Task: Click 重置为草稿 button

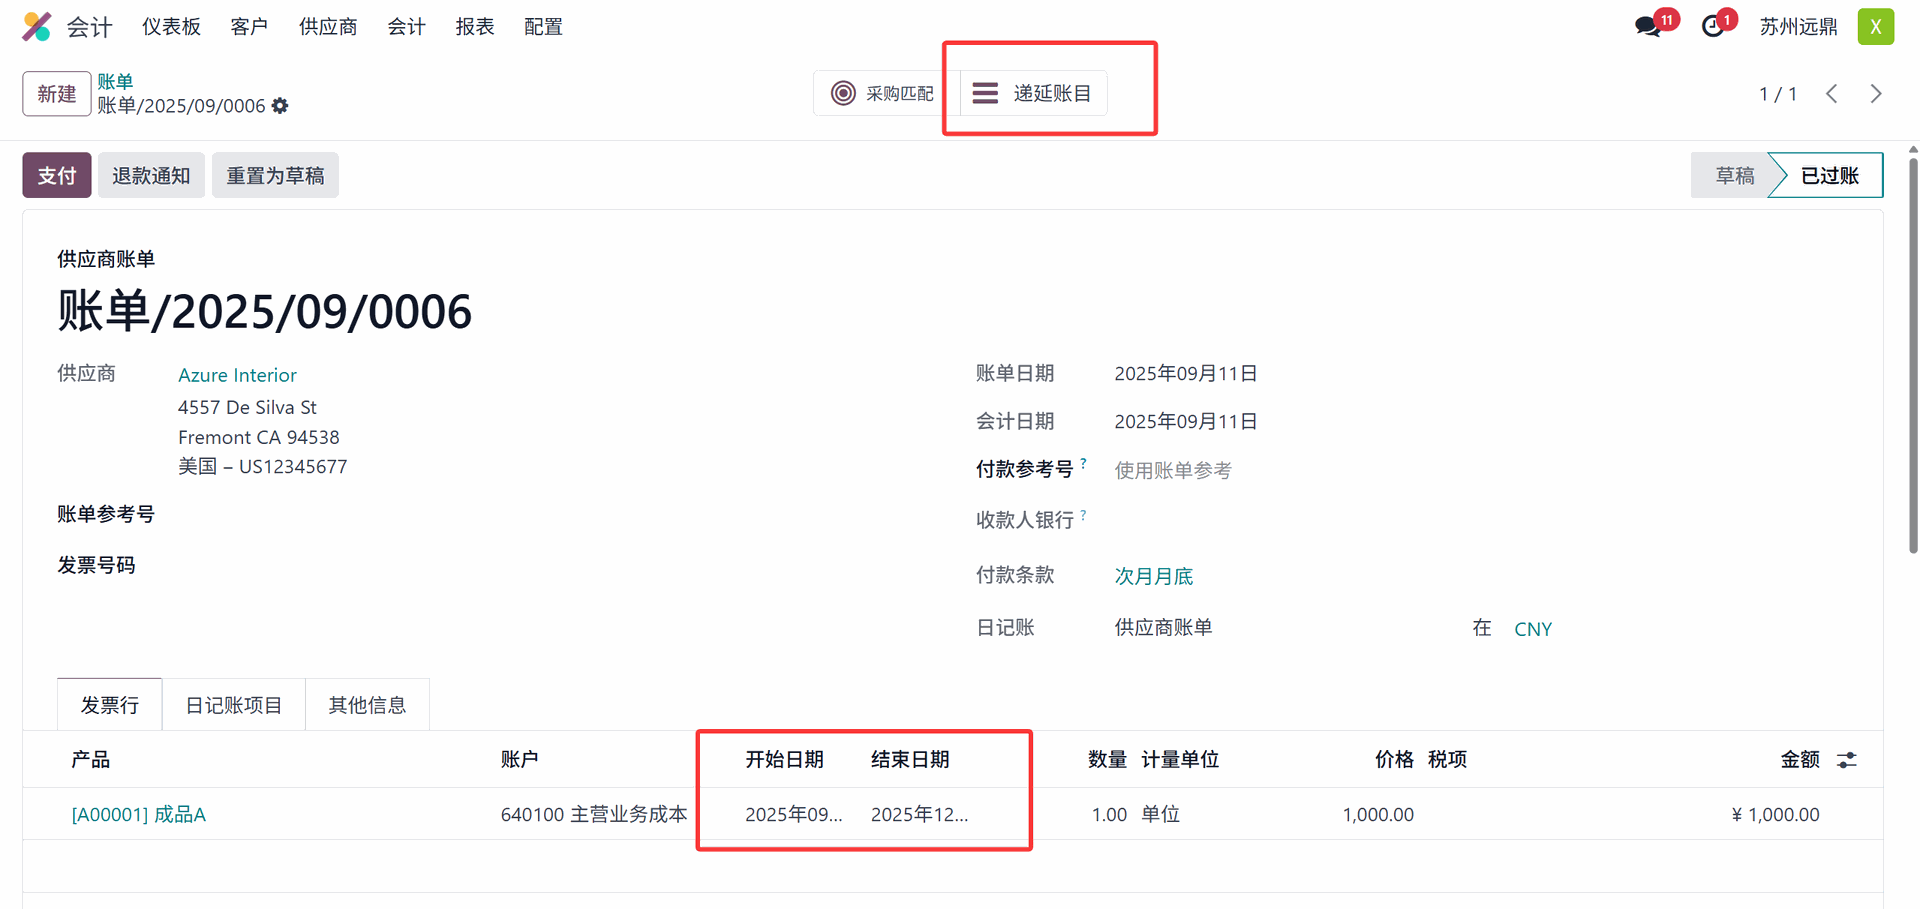Action: click(x=275, y=176)
